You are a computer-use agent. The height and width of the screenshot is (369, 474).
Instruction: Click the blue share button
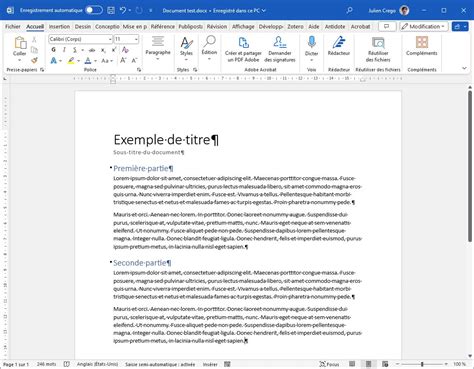(460, 26)
